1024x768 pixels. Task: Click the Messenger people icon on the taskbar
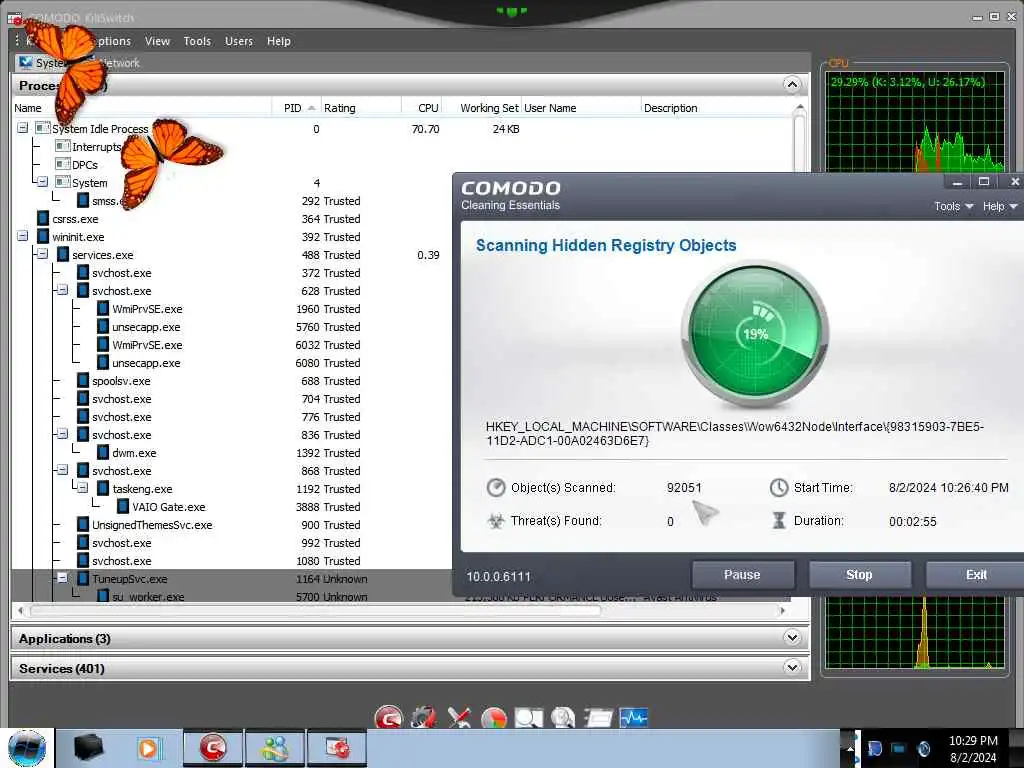[x=275, y=748]
